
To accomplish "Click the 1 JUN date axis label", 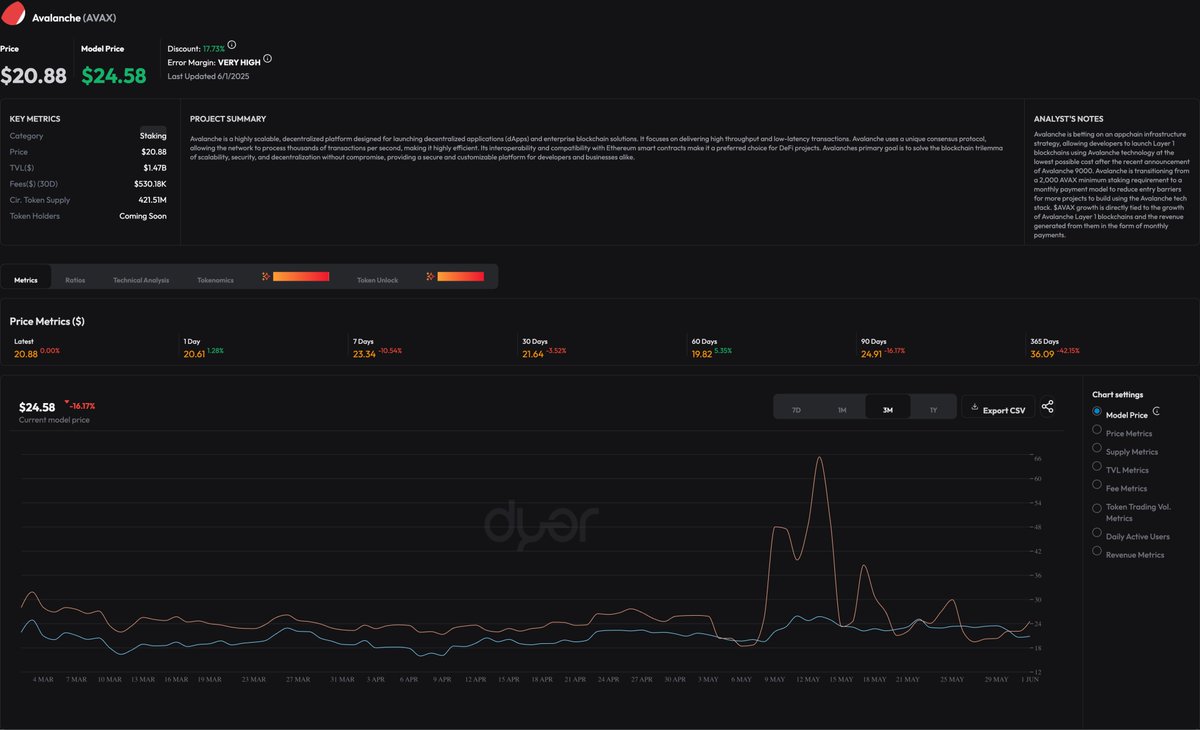I will click(x=1029, y=680).
